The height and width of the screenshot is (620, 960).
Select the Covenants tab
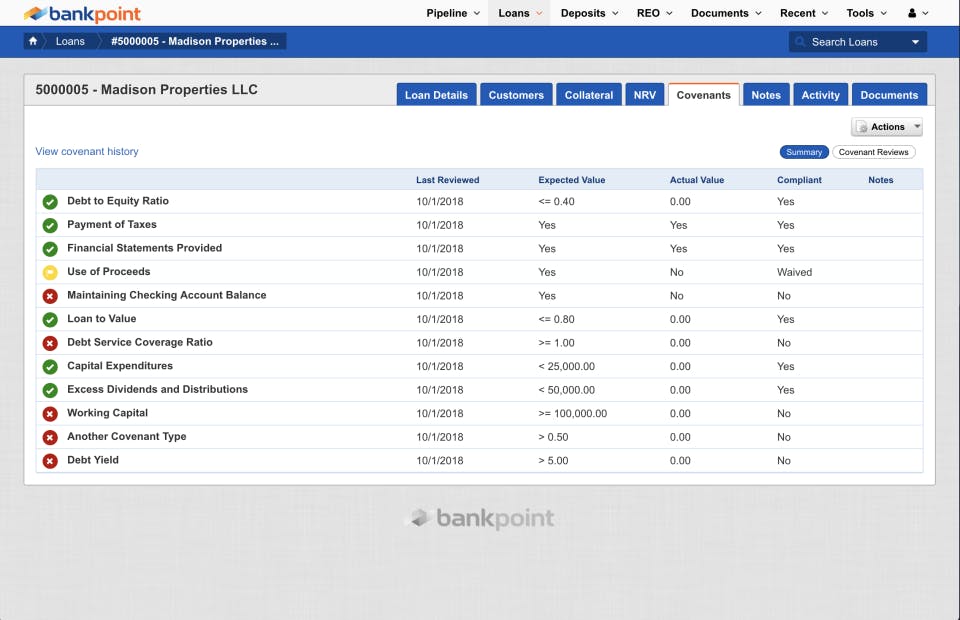click(x=703, y=95)
